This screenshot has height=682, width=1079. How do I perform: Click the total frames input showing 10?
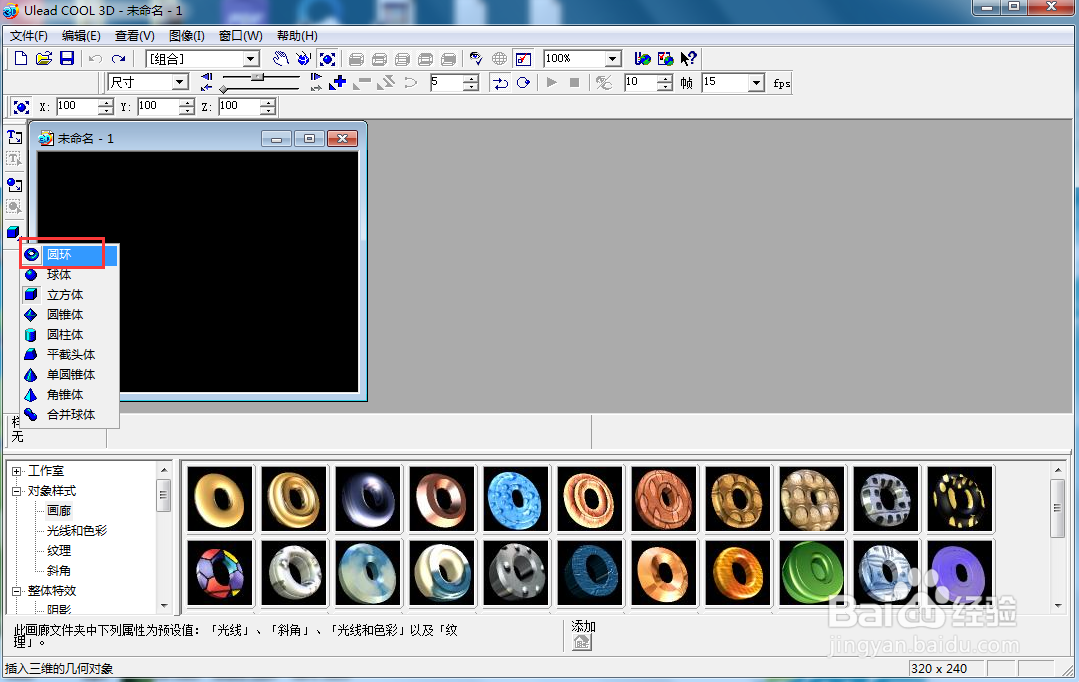tap(640, 83)
